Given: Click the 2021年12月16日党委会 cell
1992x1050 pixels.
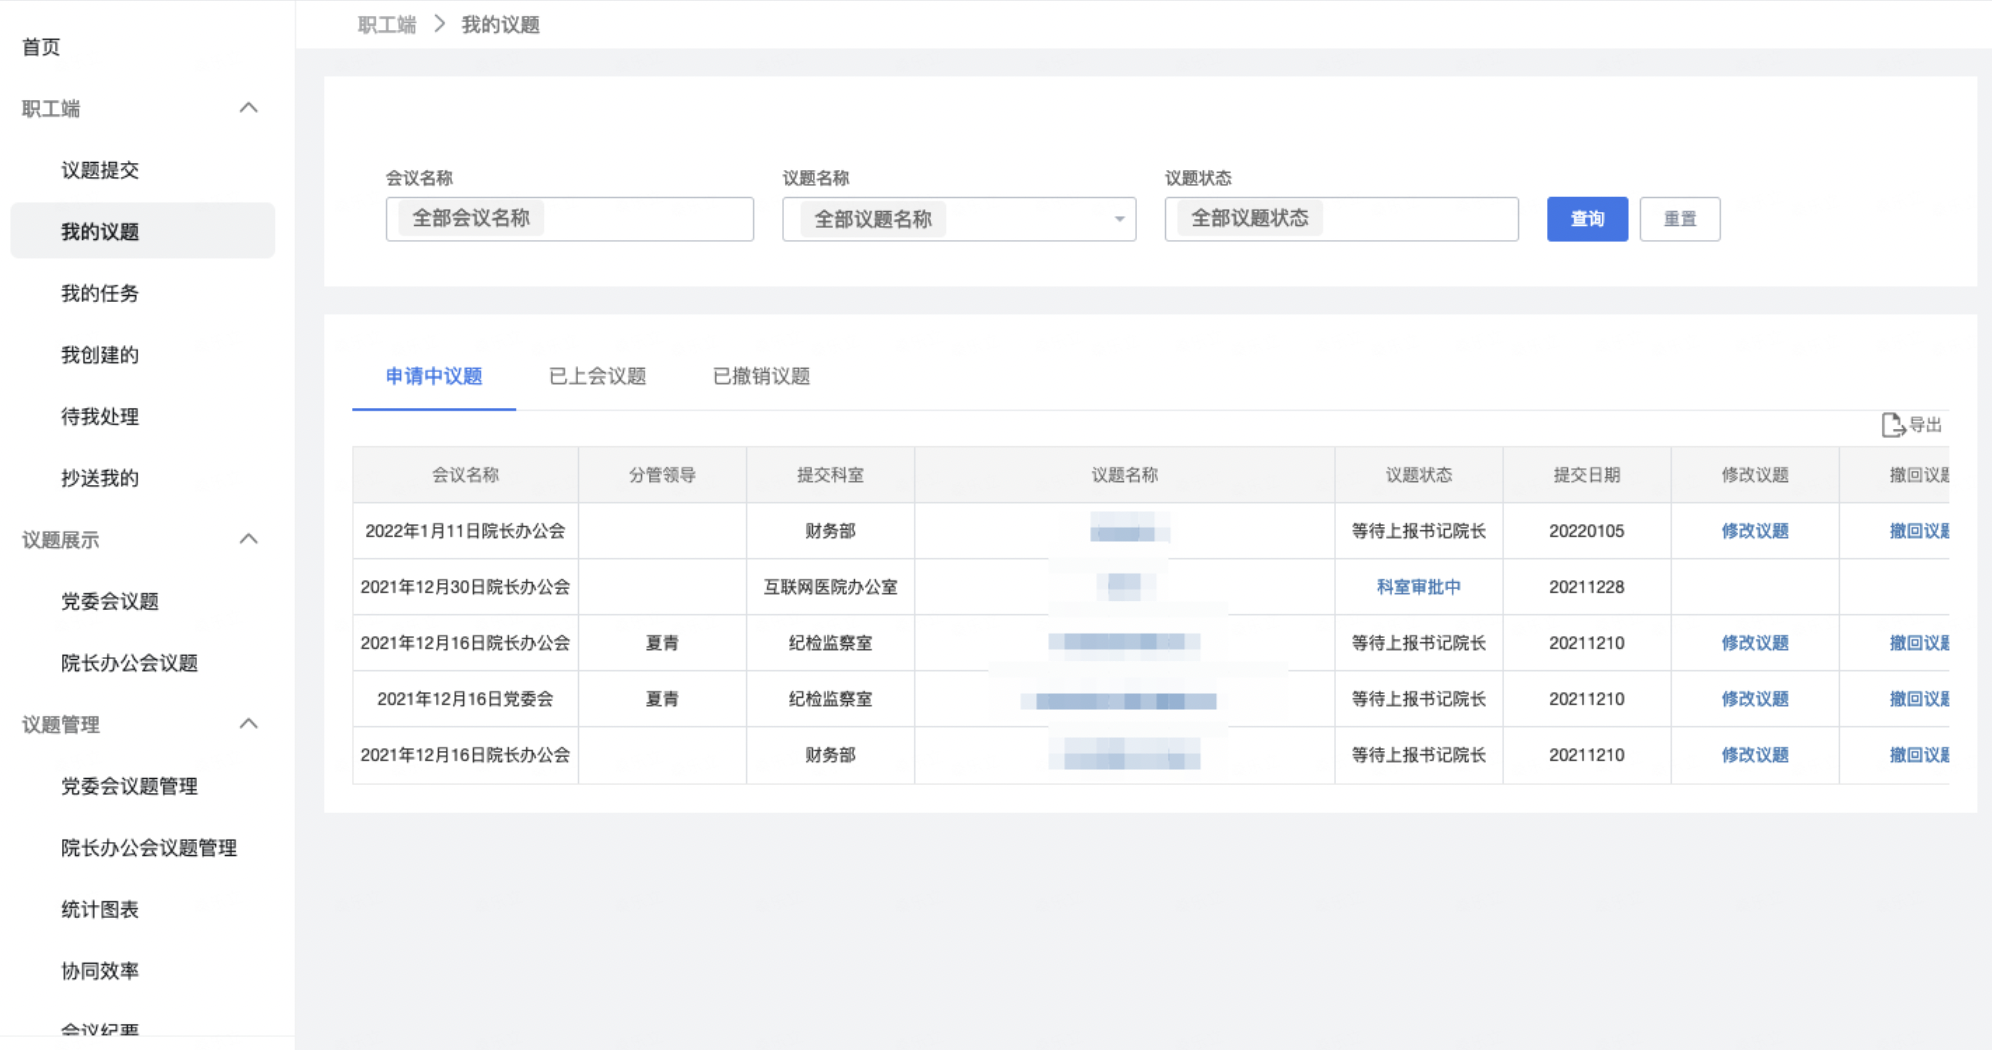Looking at the screenshot, I should [465, 699].
